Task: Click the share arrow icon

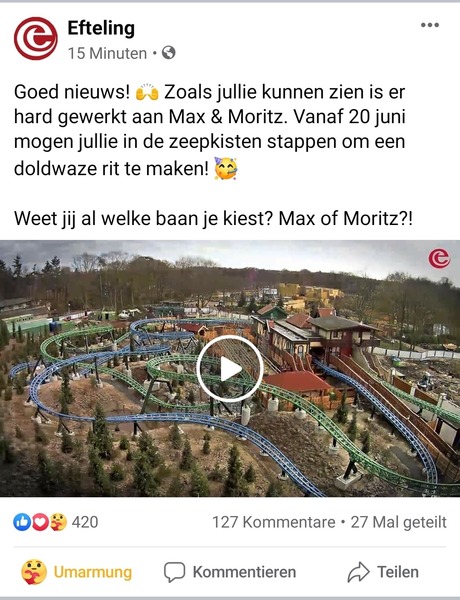Action: [x=358, y=572]
